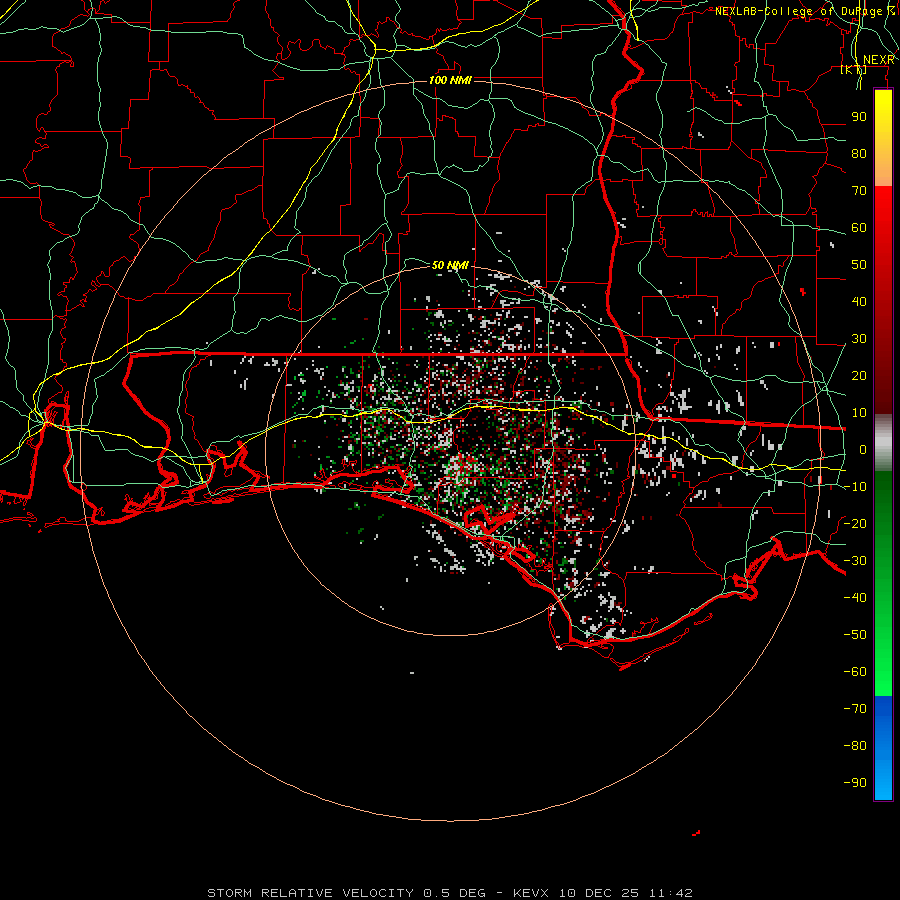900x900 pixels.
Task: Select the -60 value on velocity legend
Action: (855, 672)
